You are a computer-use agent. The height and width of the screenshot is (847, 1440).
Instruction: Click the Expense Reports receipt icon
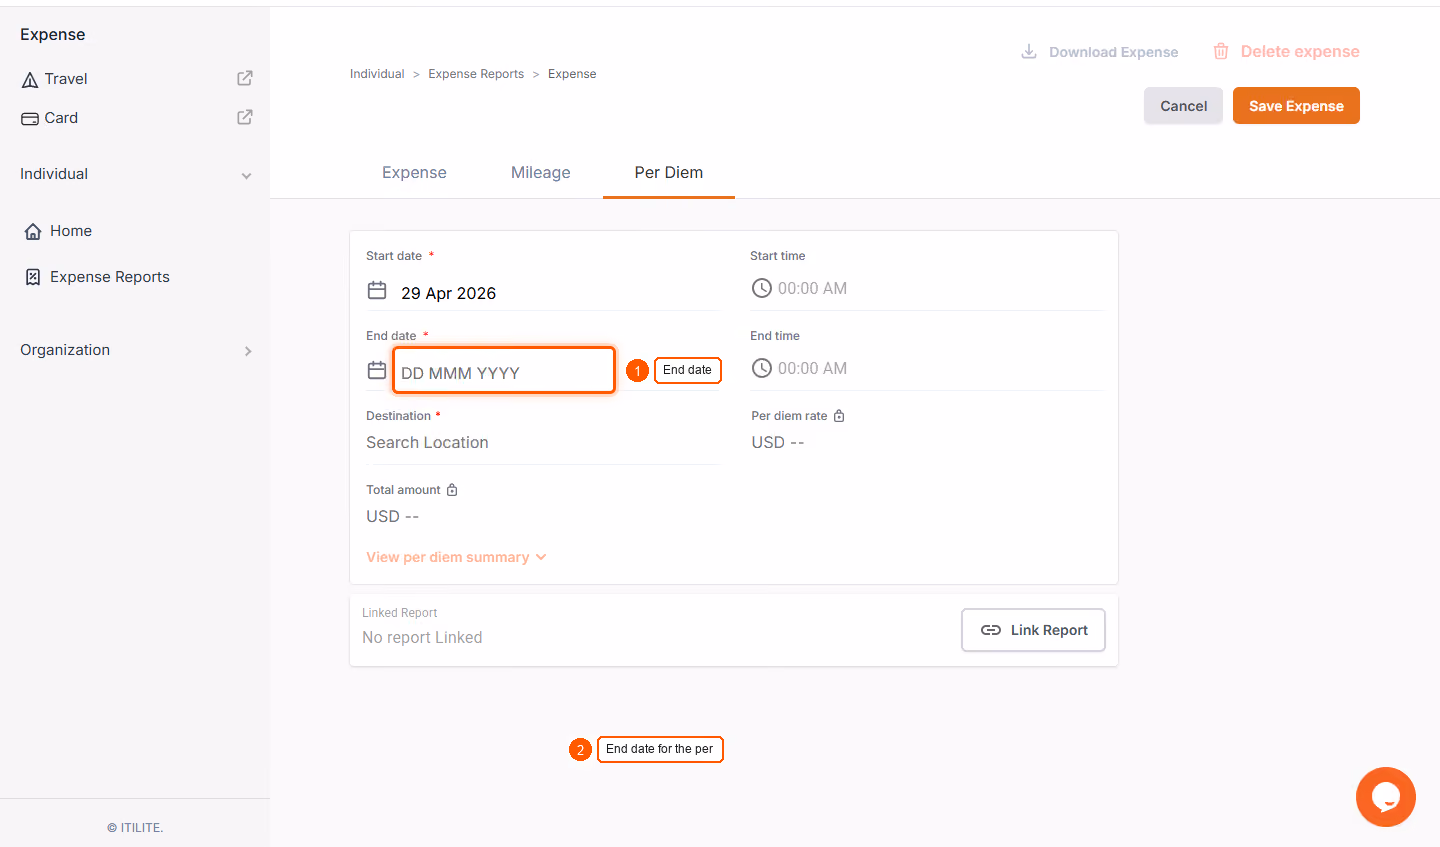(x=33, y=277)
